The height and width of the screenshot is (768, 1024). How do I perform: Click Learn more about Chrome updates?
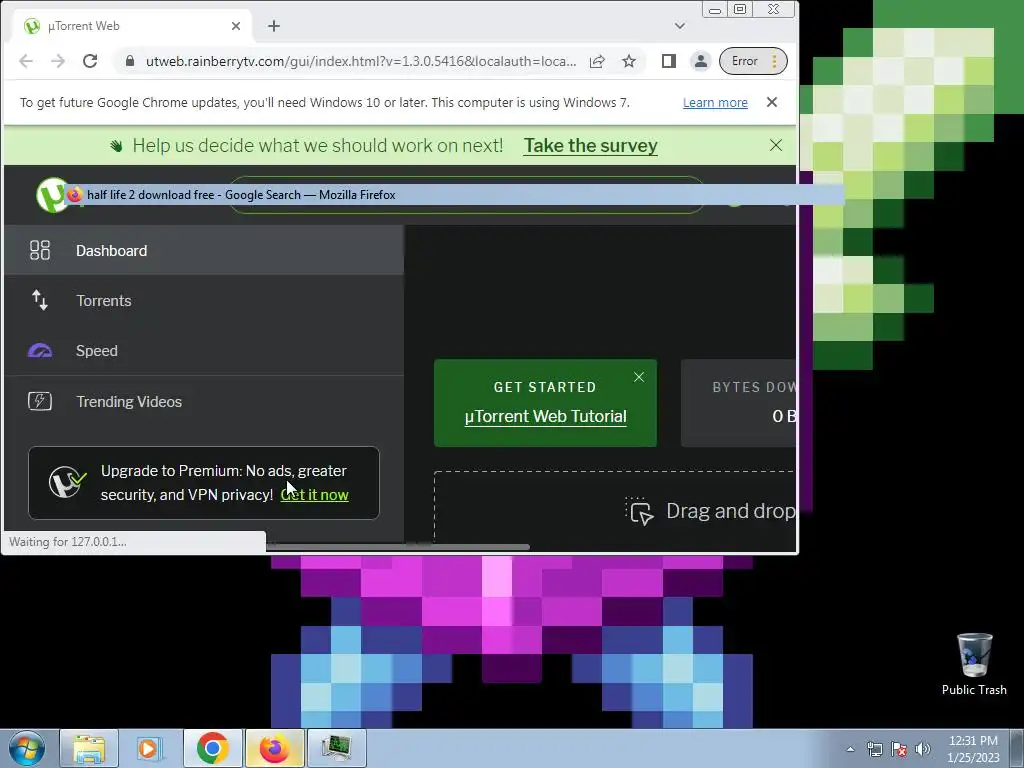pyautogui.click(x=715, y=103)
